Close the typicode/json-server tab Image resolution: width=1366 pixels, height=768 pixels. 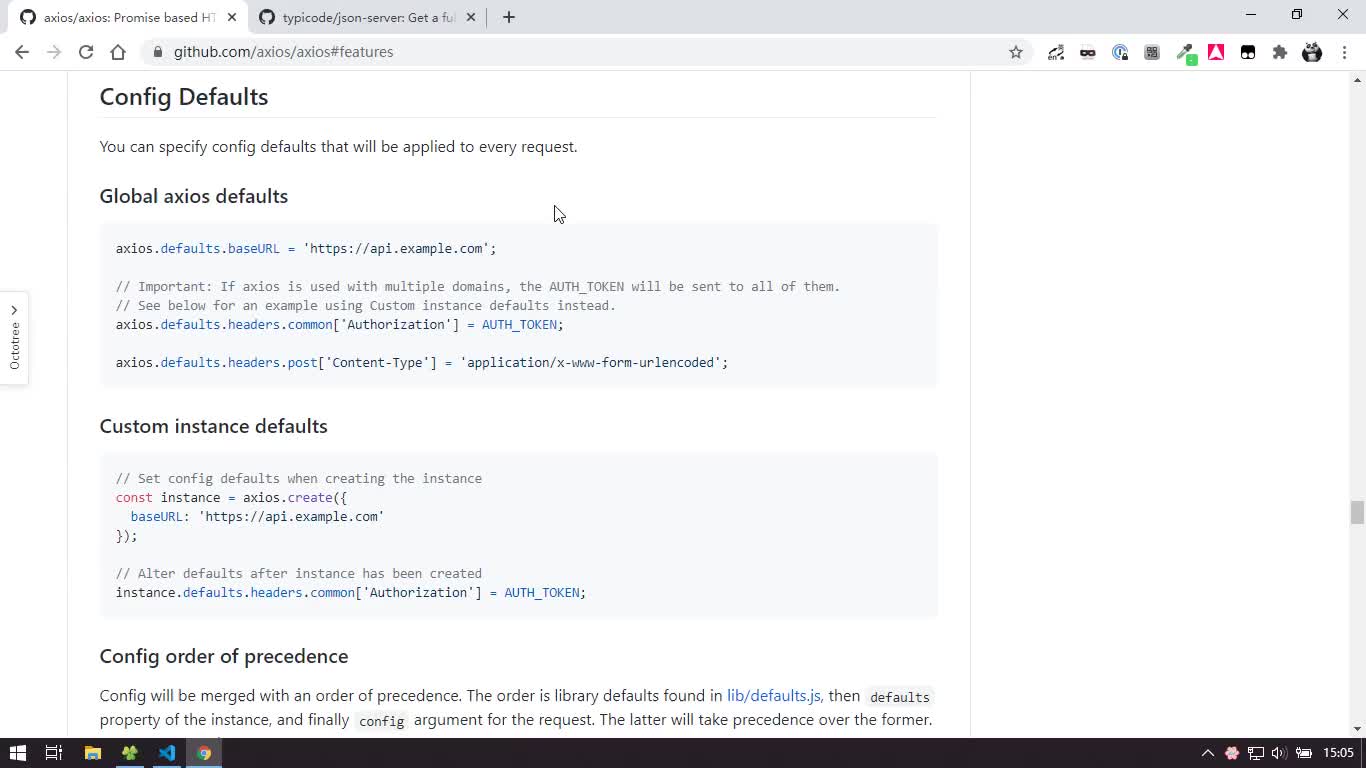click(471, 17)
